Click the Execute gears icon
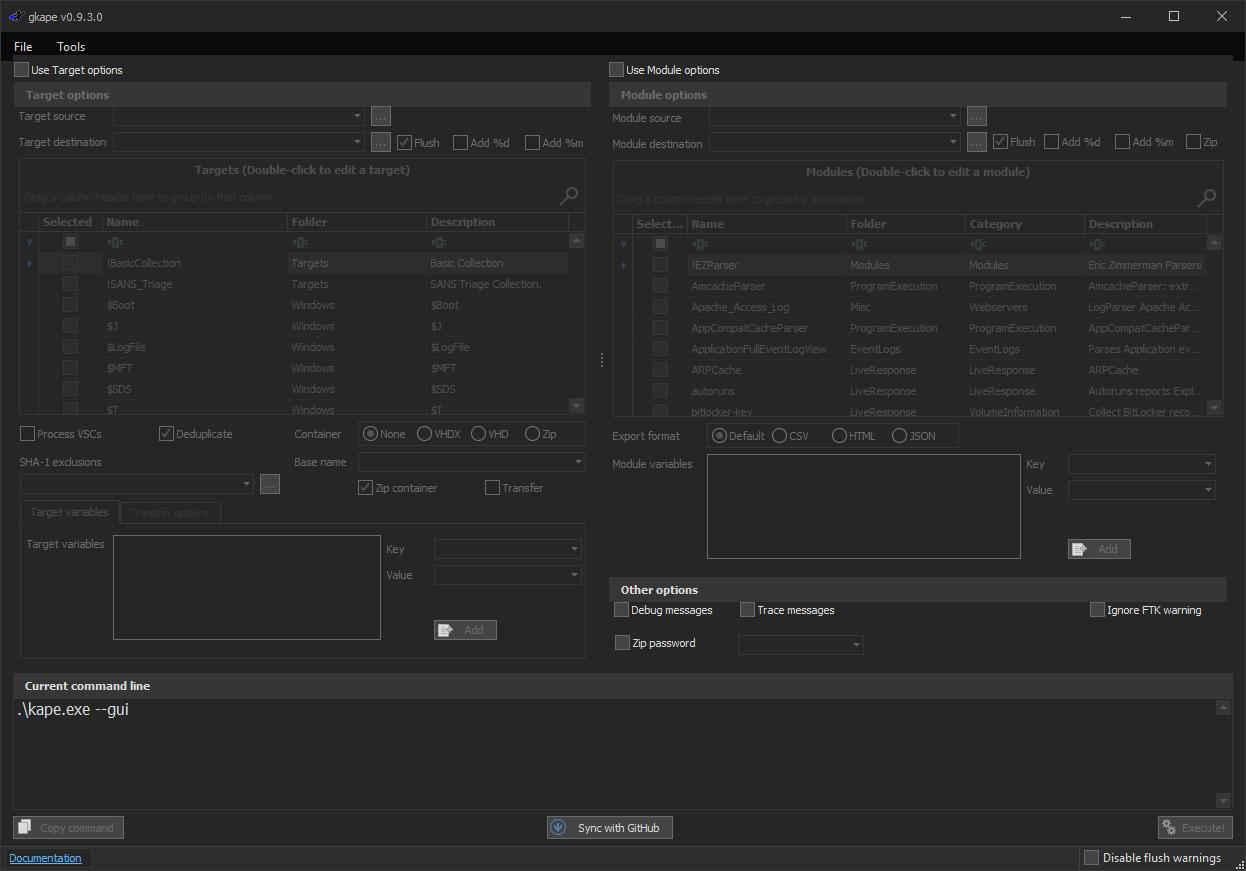Viewport: 1246px width, 871px height. 1168,828
